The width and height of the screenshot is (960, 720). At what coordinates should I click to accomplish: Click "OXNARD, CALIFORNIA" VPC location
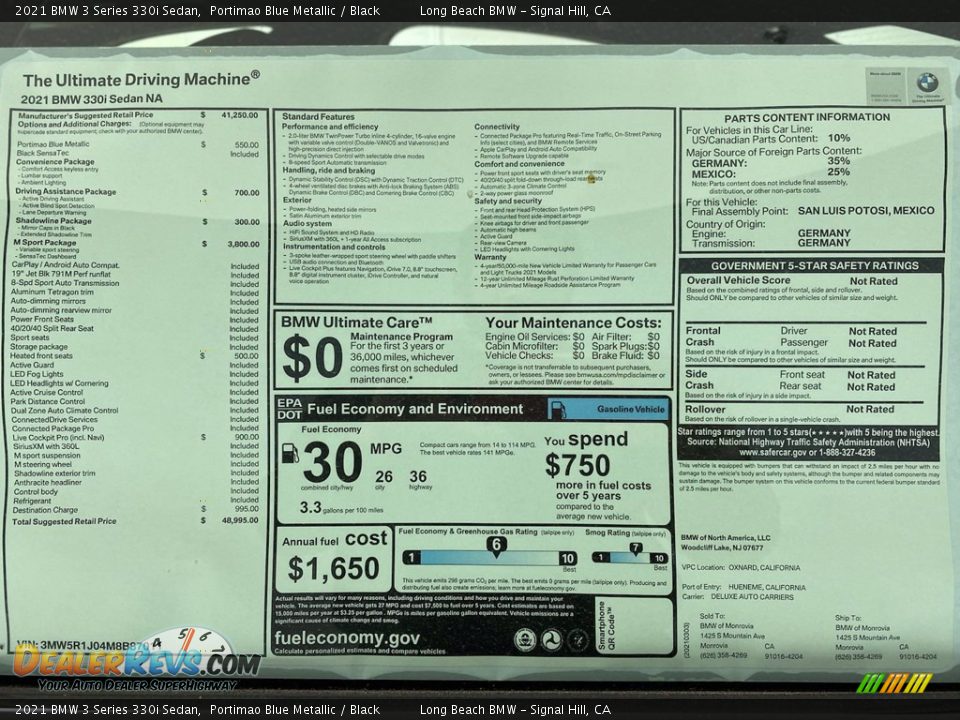tap(764, 568)
